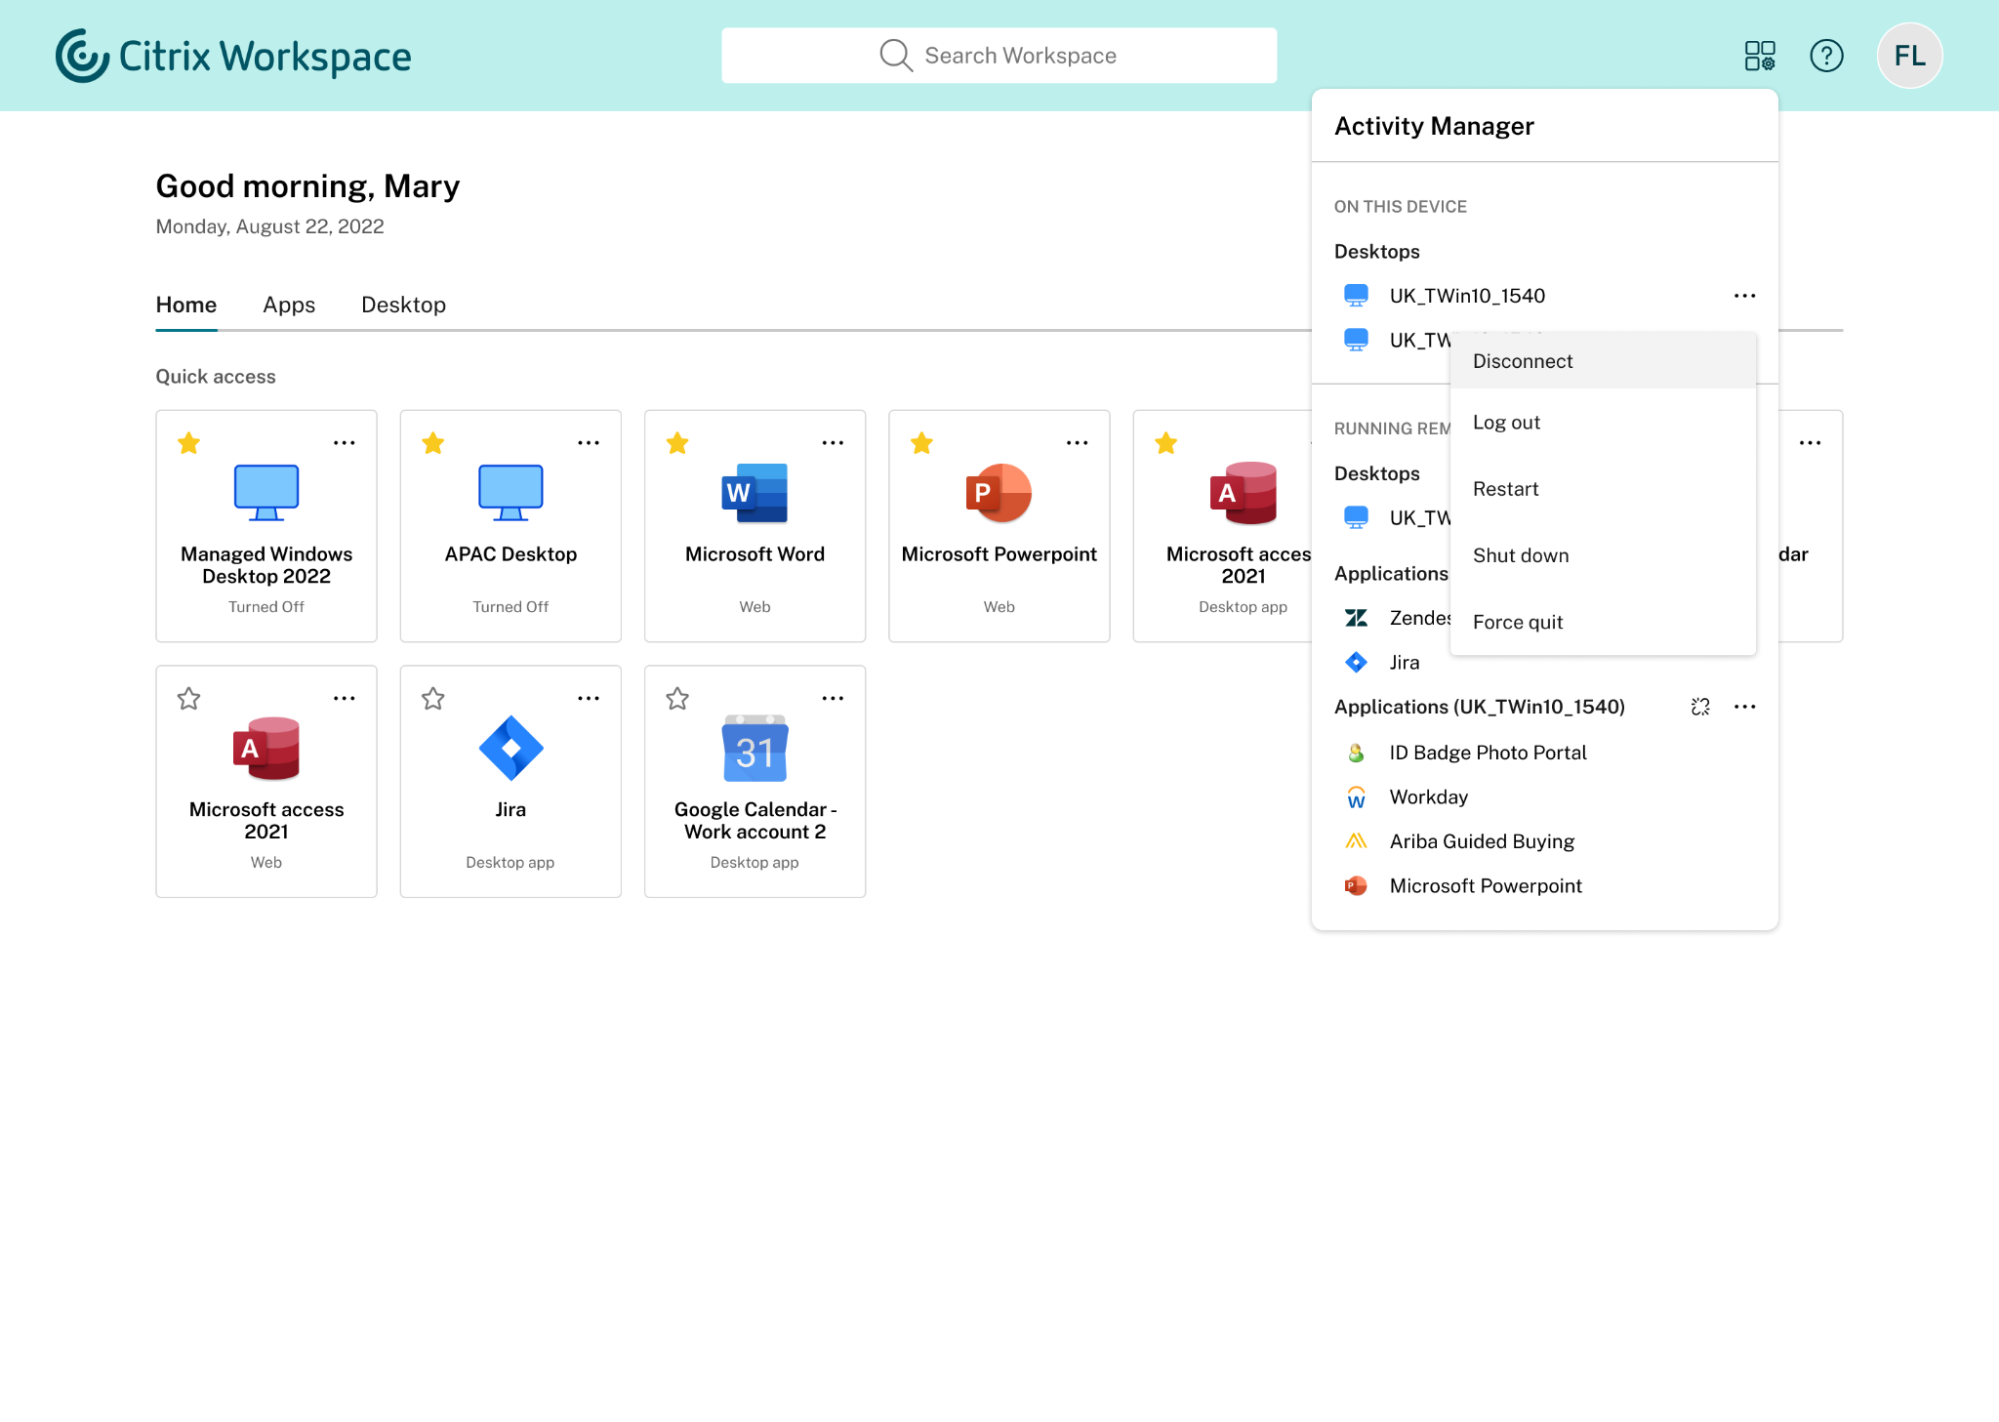1999x1422 pixels.
Task: Open ellipsis menu for UK_TWin10_1540 desktop
Action: point(1744,296)
